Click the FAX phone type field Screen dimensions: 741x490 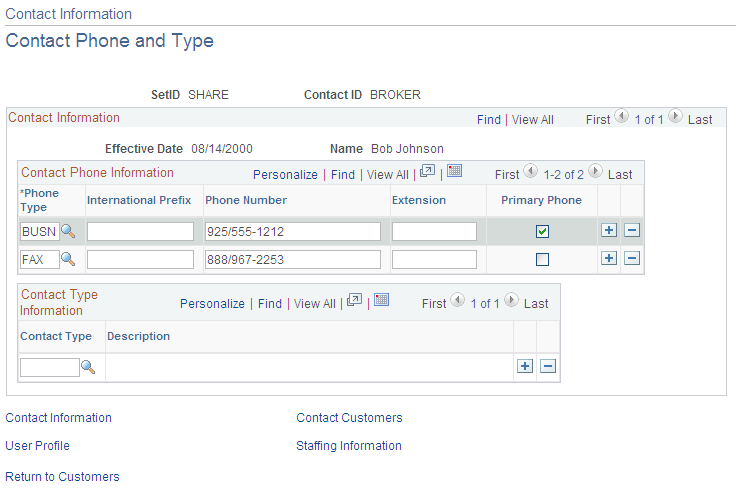click(x=40, y=259)
